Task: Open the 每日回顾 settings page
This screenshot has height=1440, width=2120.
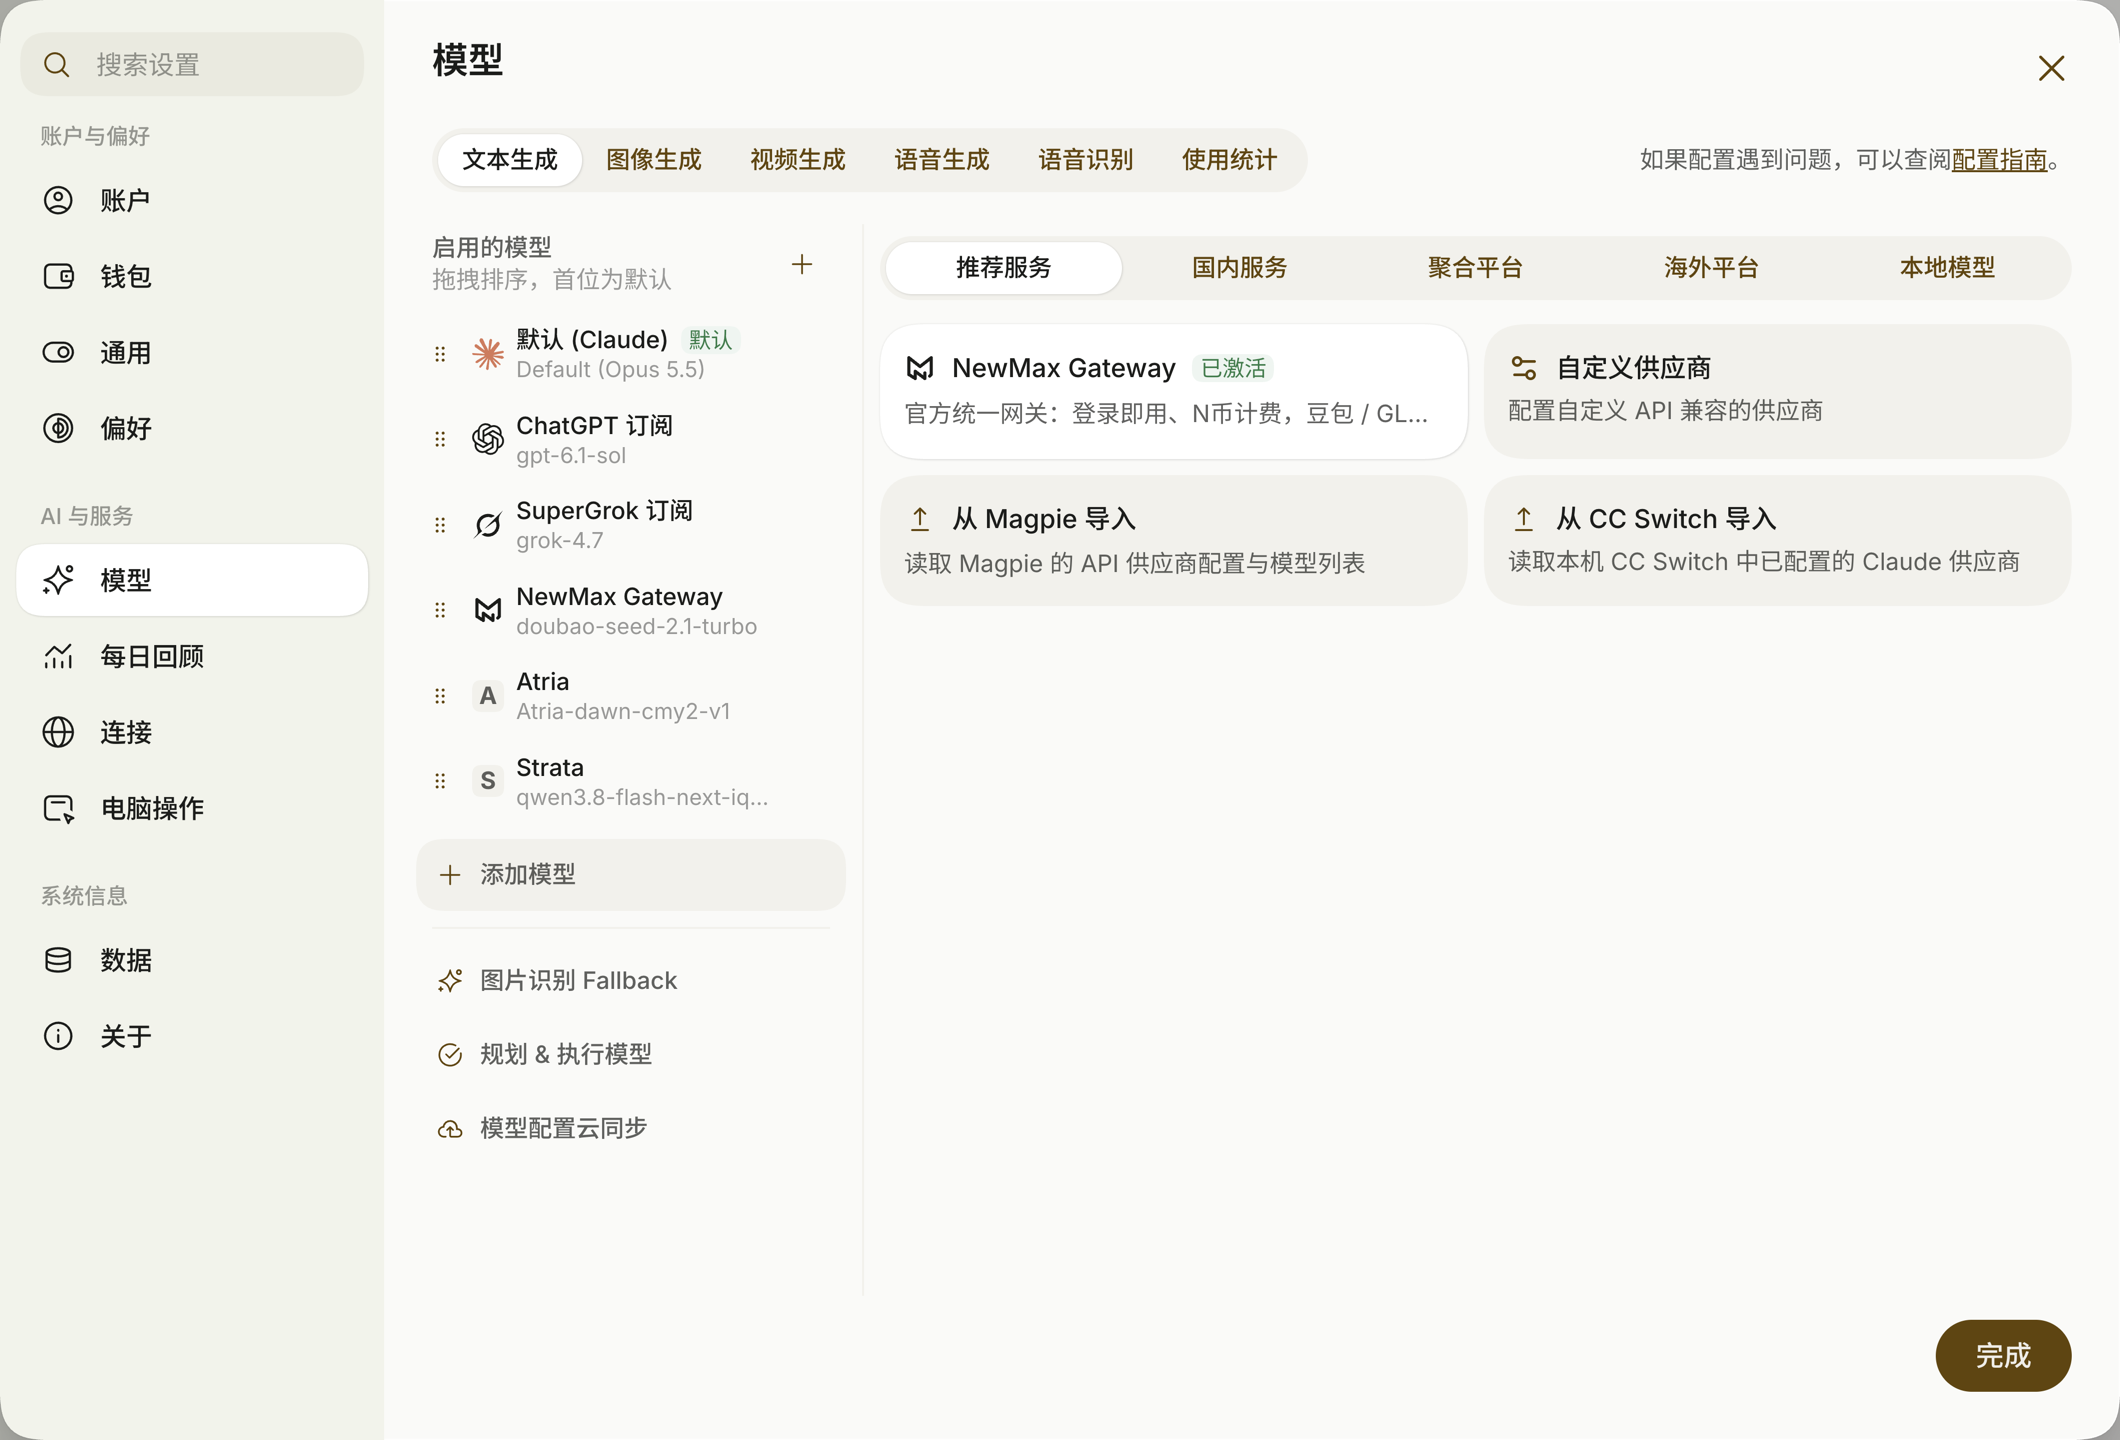Action: [x=192, y=656]
